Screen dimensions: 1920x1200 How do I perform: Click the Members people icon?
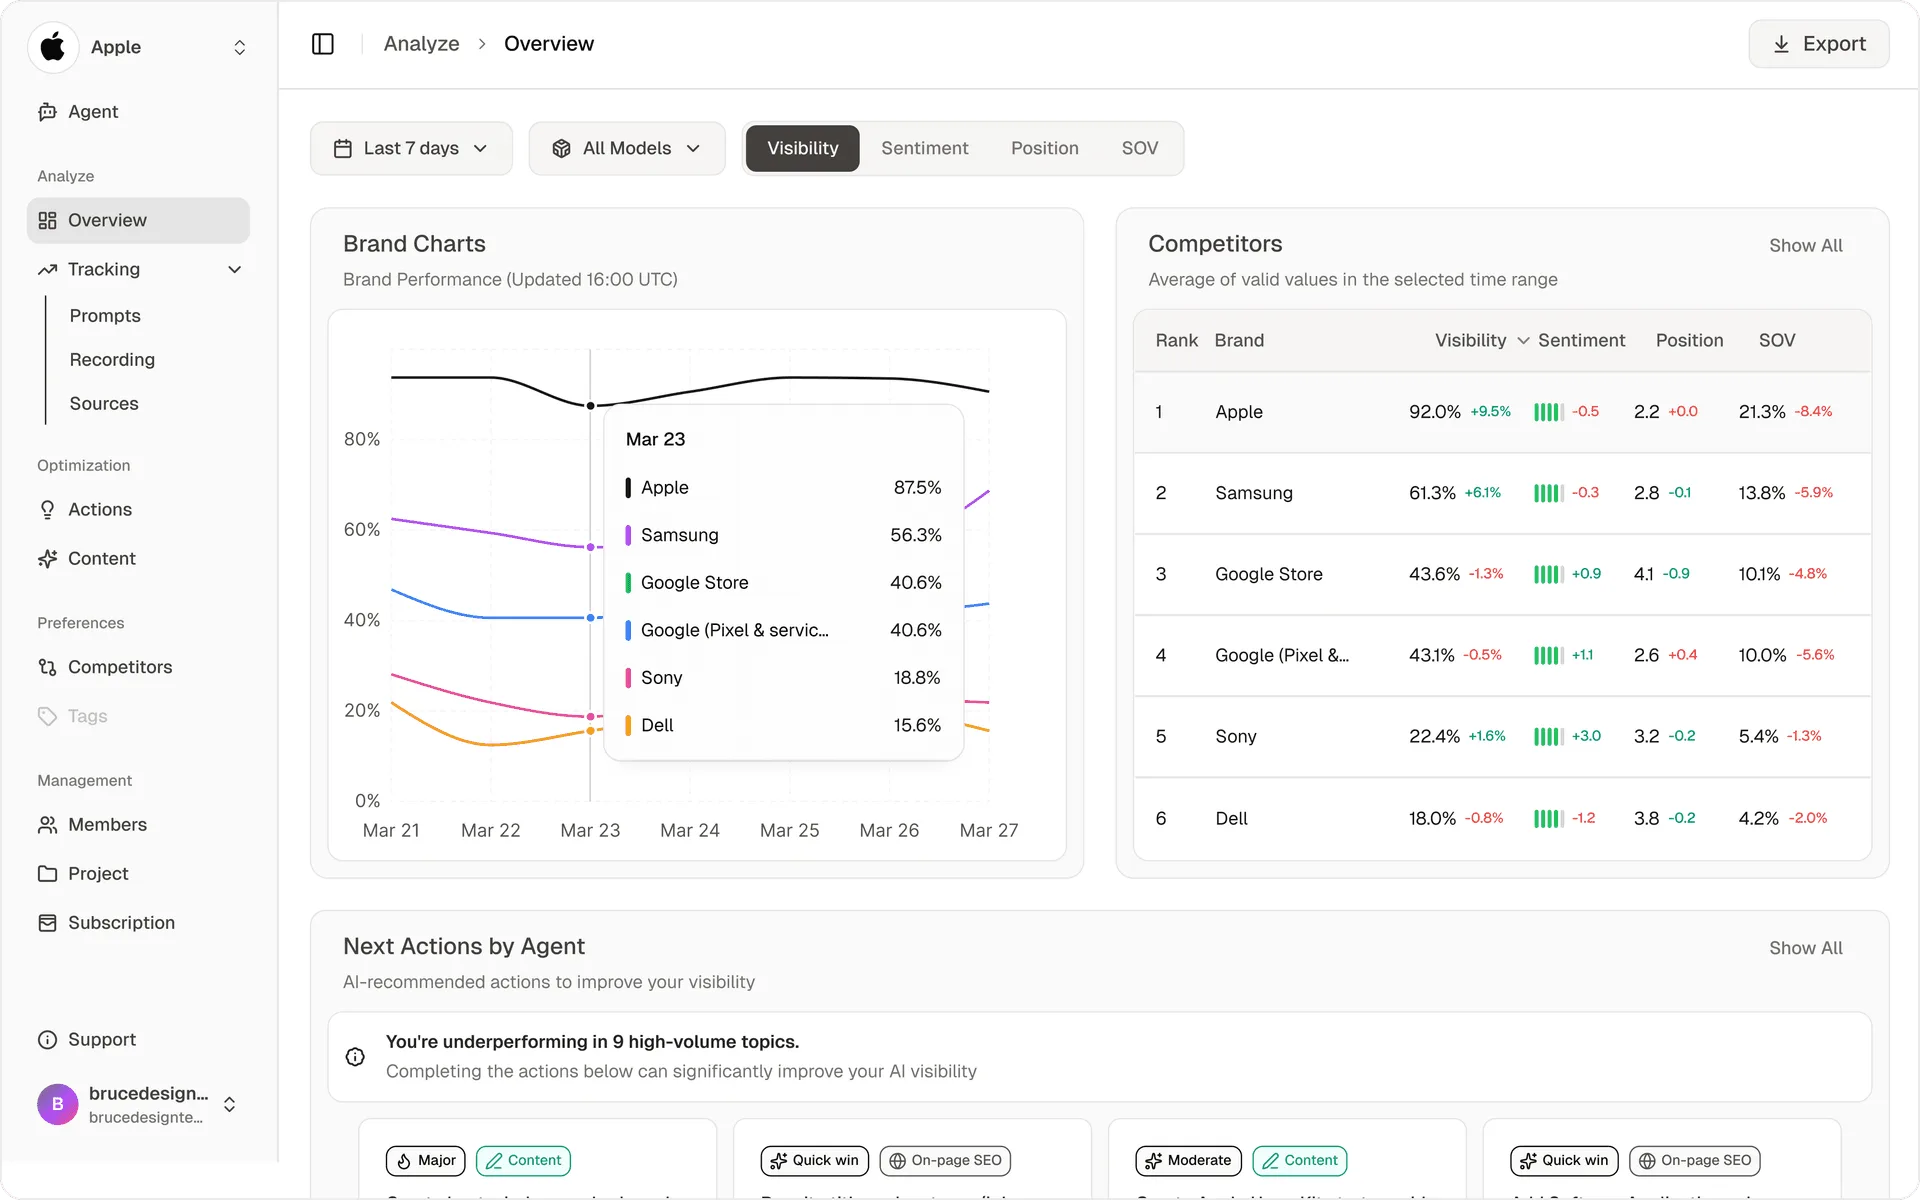[x=47, y=825]
